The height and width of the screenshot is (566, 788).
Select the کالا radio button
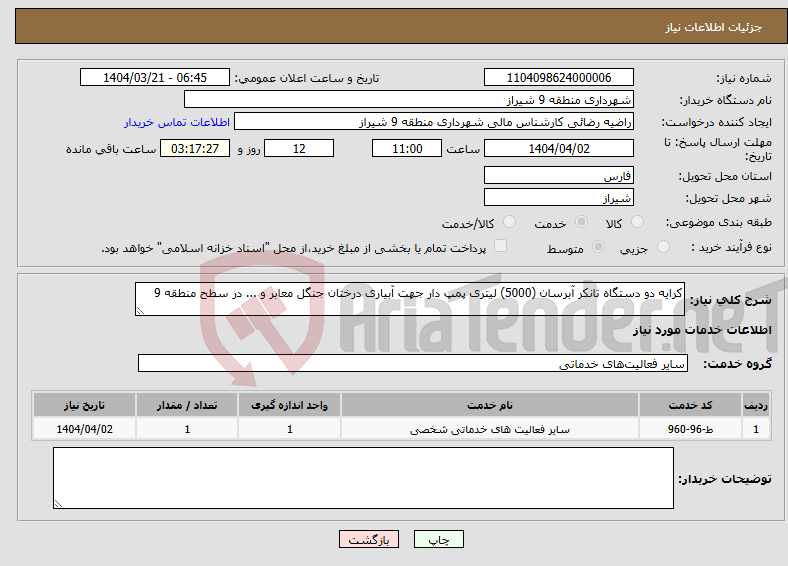coord(637,222)
